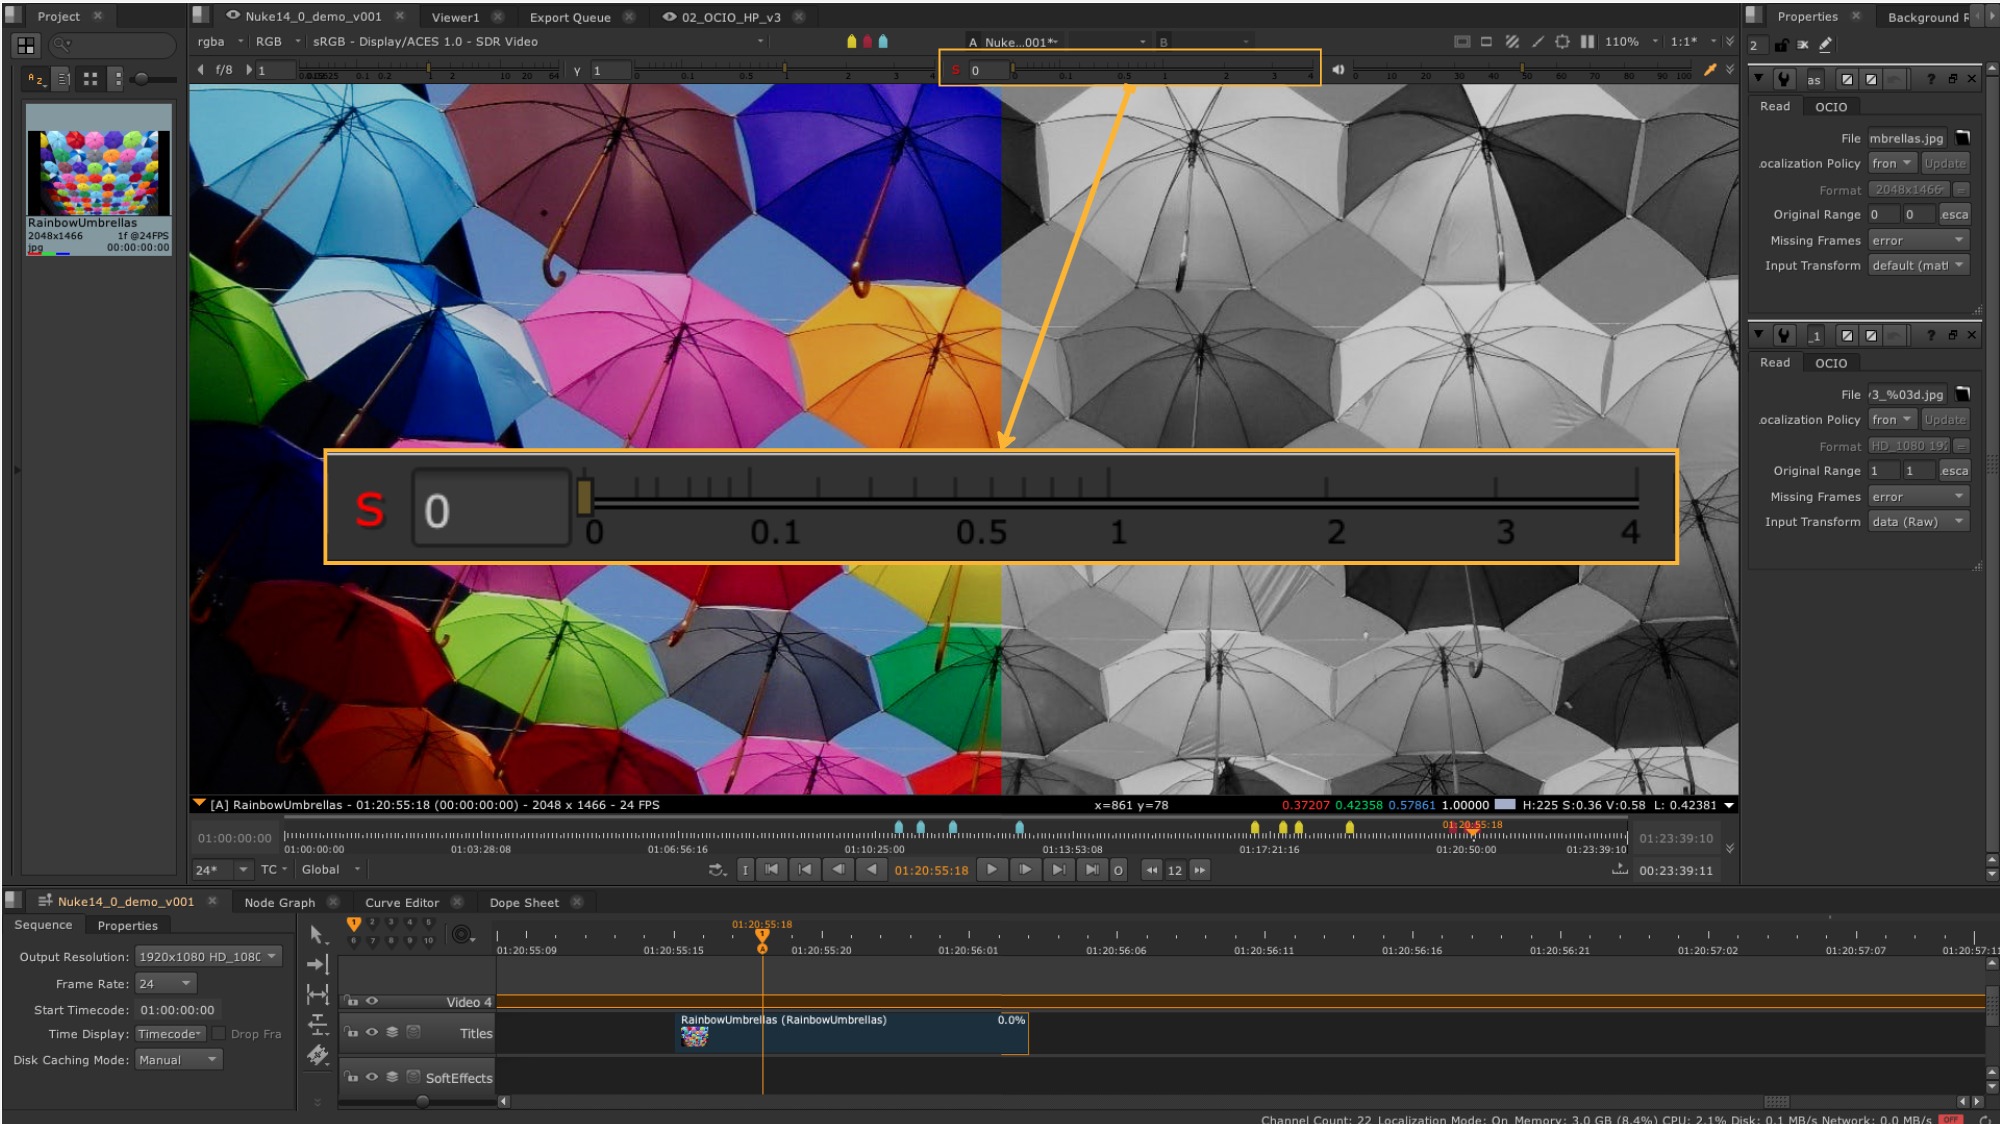
Task: Click the viewer pause display icon
Action: coord(1587,42)
